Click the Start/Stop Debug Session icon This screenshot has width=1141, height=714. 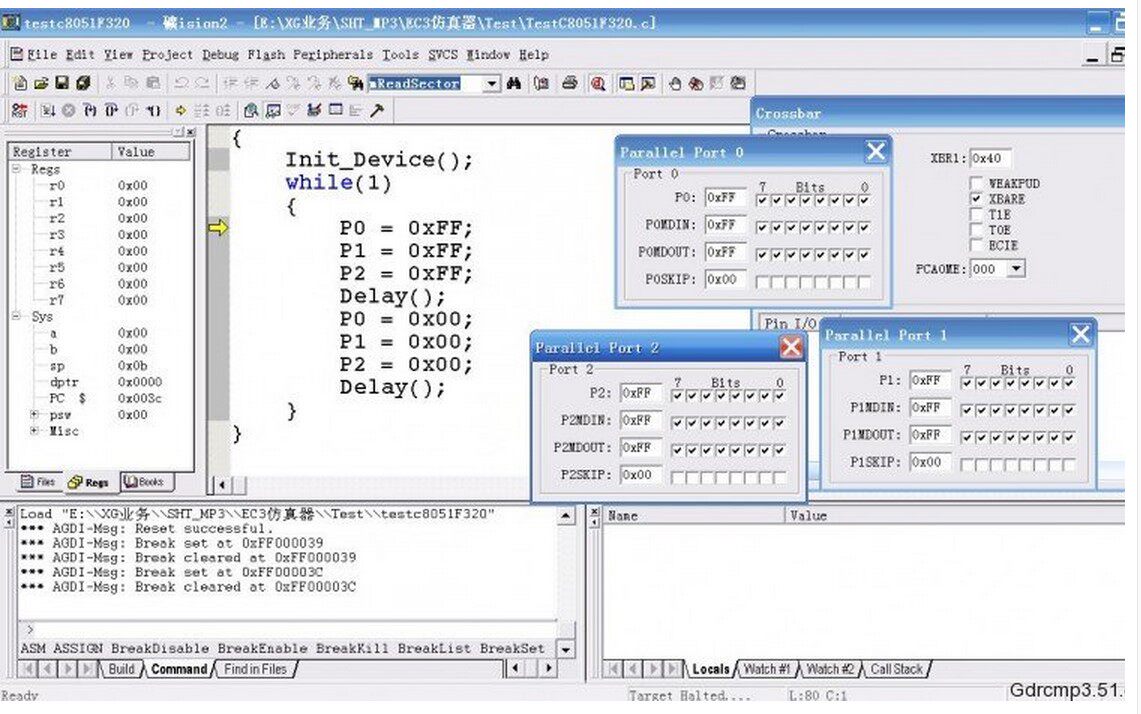tap(598, 84)
